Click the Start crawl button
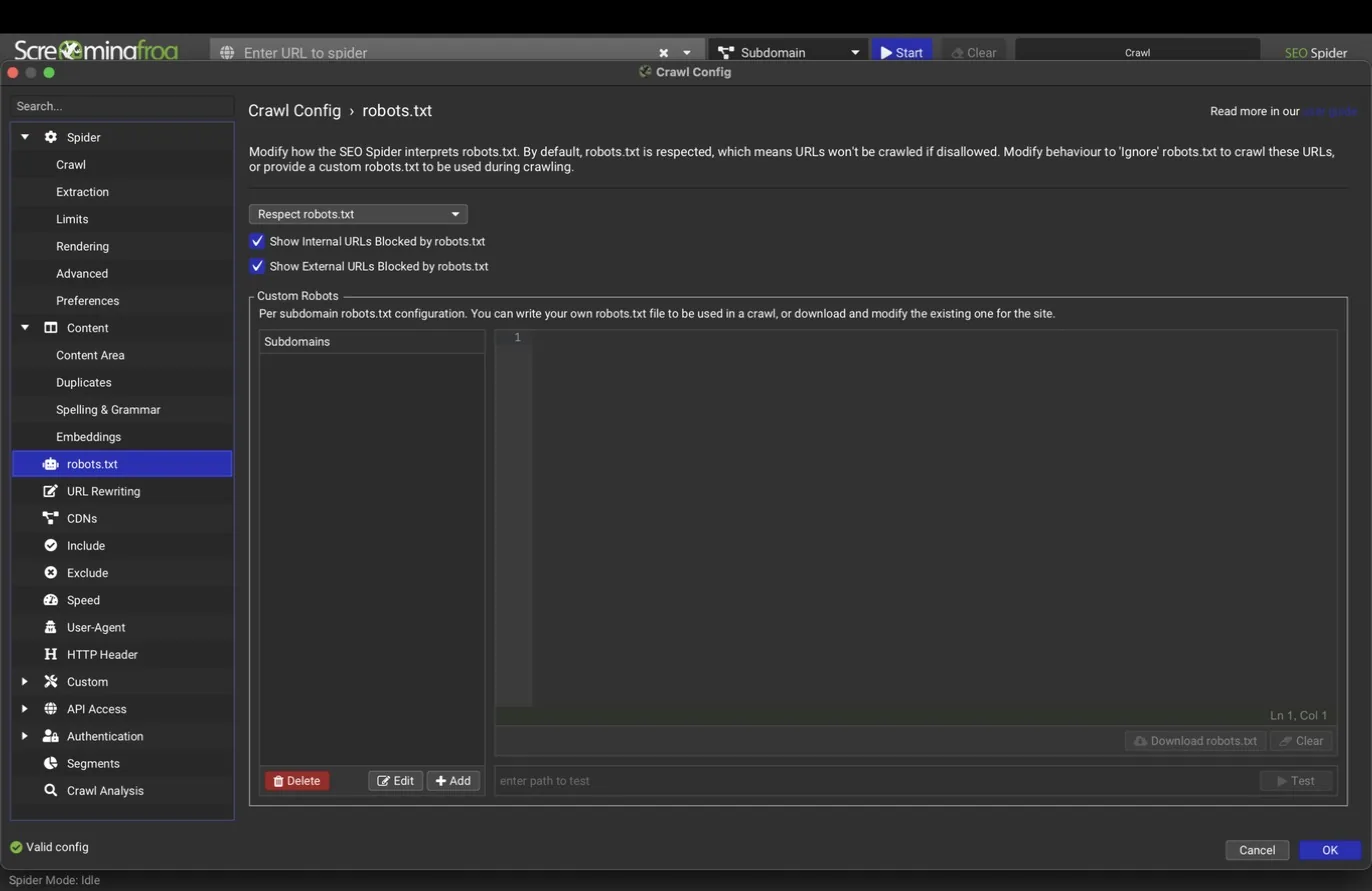 (x=902, y=52)
